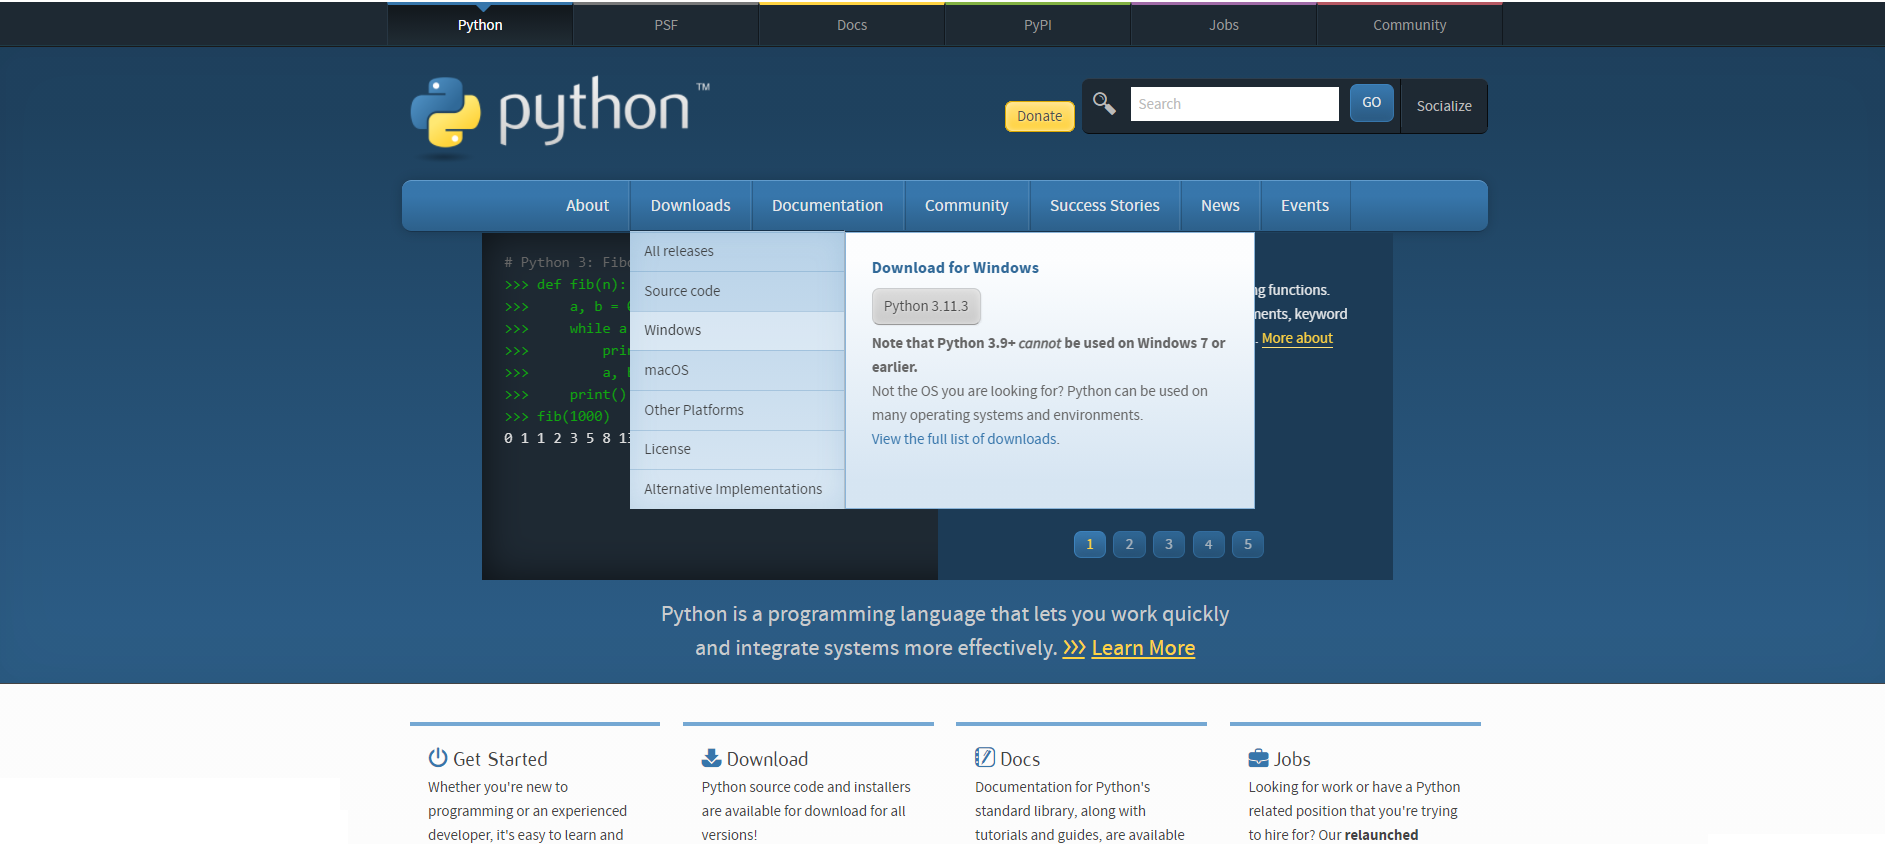
Task: Click the Python logo in the header
Action: tap(560, 115)
